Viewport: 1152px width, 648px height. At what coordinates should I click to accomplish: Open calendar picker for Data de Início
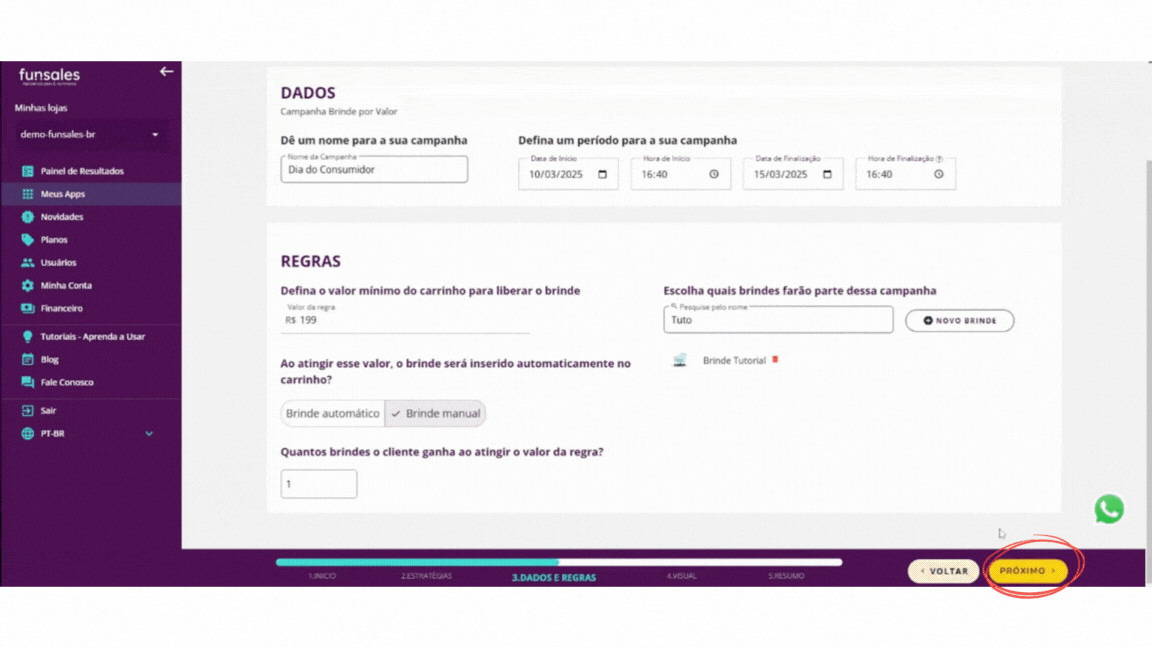[602, 174]
